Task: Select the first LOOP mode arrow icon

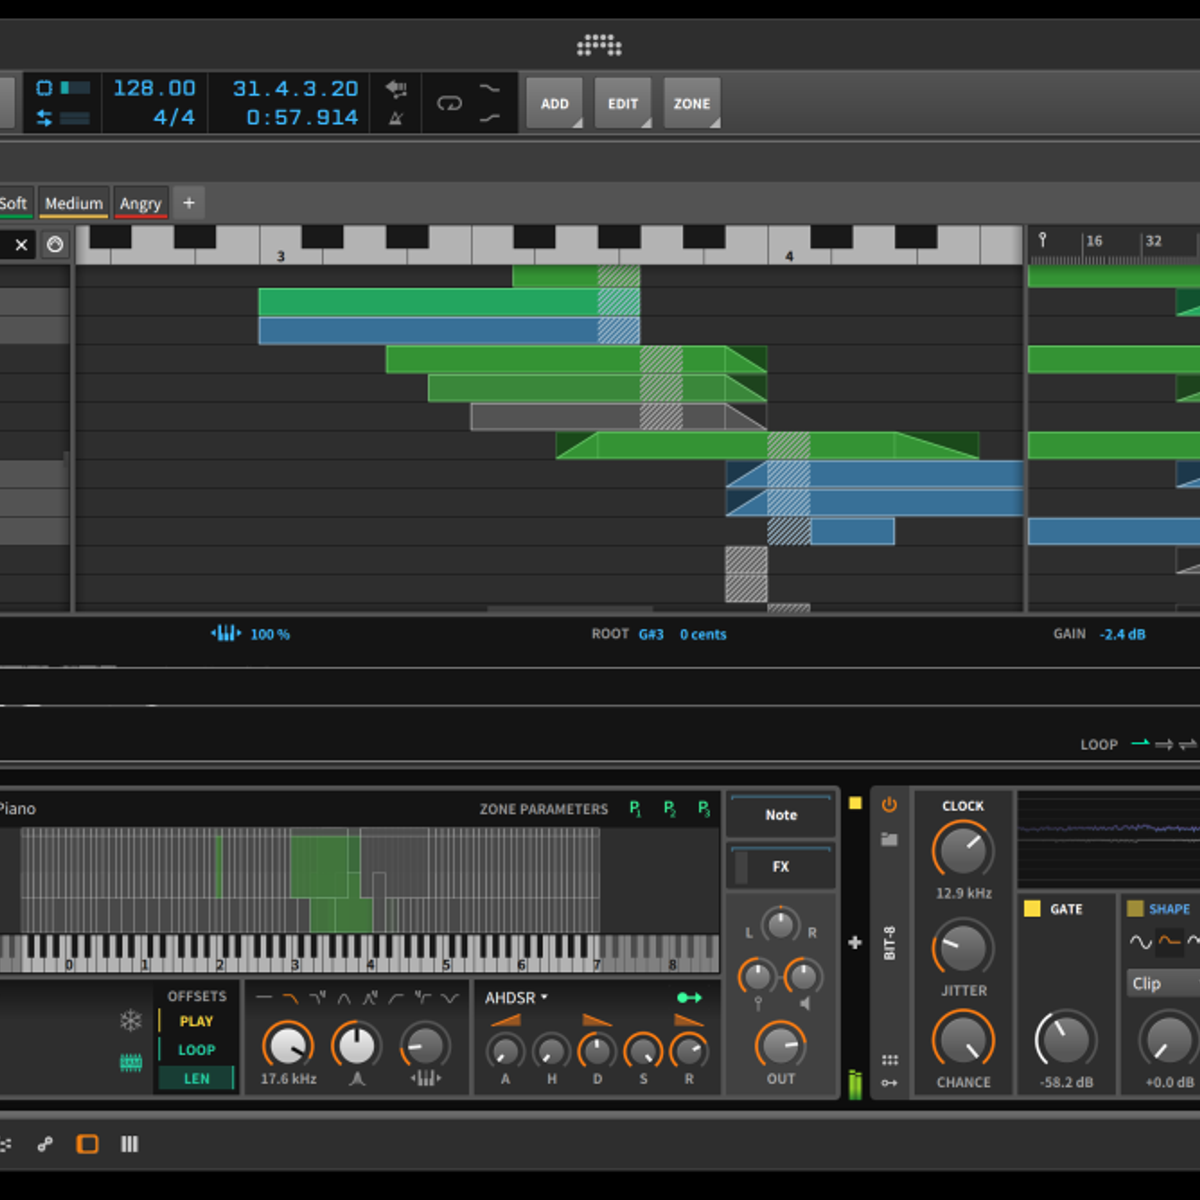Action: [1140, 743]
